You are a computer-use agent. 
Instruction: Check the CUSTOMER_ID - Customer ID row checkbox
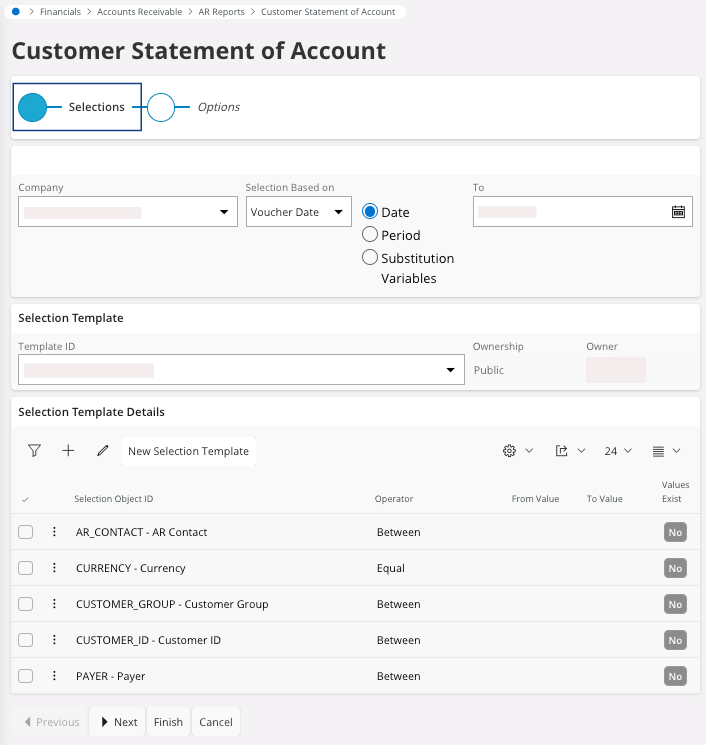tap(26, 640)
